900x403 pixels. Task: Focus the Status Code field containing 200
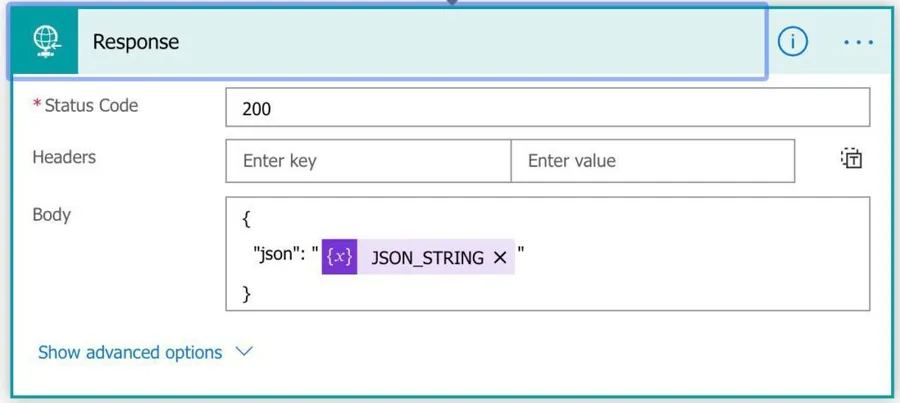(x=547, y=108)
